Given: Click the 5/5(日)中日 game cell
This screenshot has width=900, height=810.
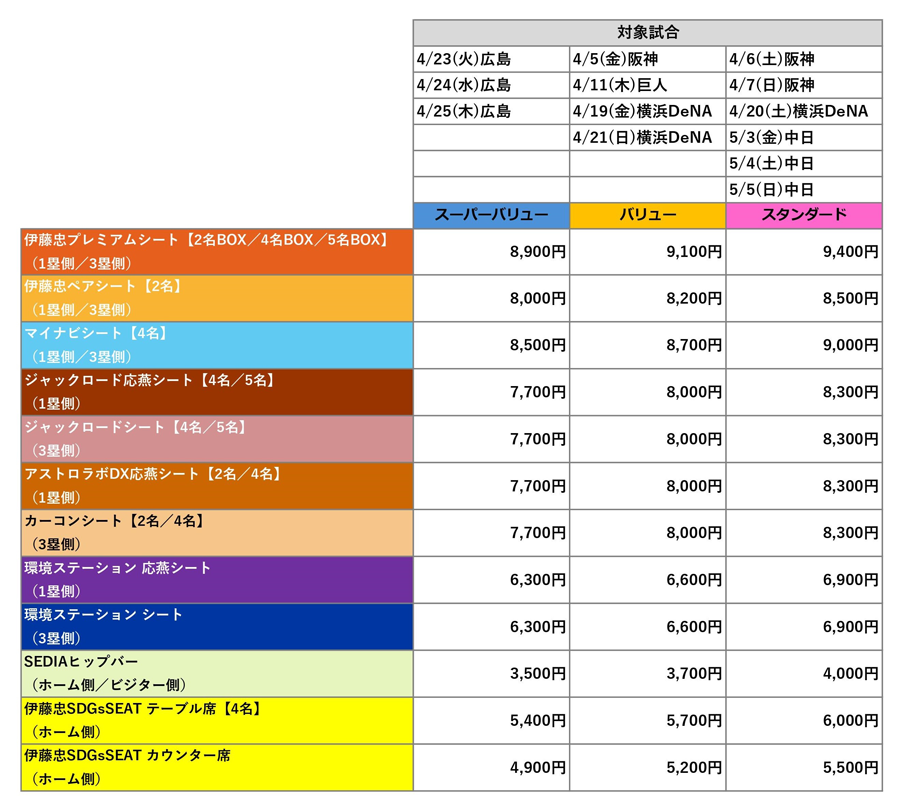Looking at the screenshot, I should [804, 189].
